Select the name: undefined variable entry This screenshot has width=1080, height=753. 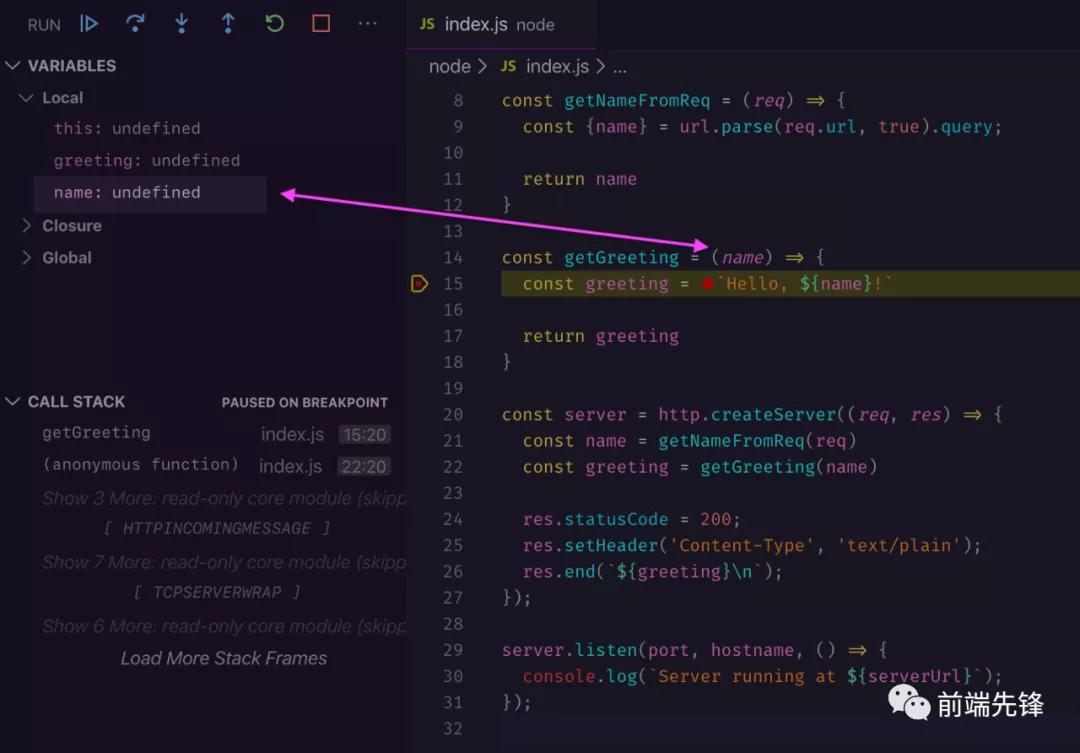[126, 192]
